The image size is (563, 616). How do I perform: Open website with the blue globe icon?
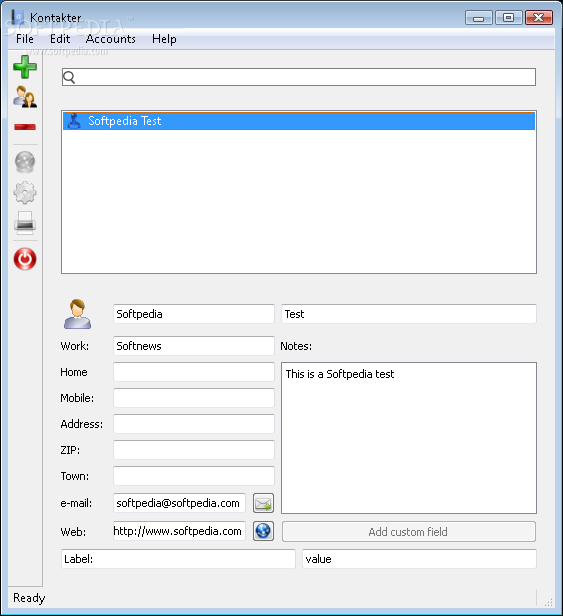click(x=263, y=531)
